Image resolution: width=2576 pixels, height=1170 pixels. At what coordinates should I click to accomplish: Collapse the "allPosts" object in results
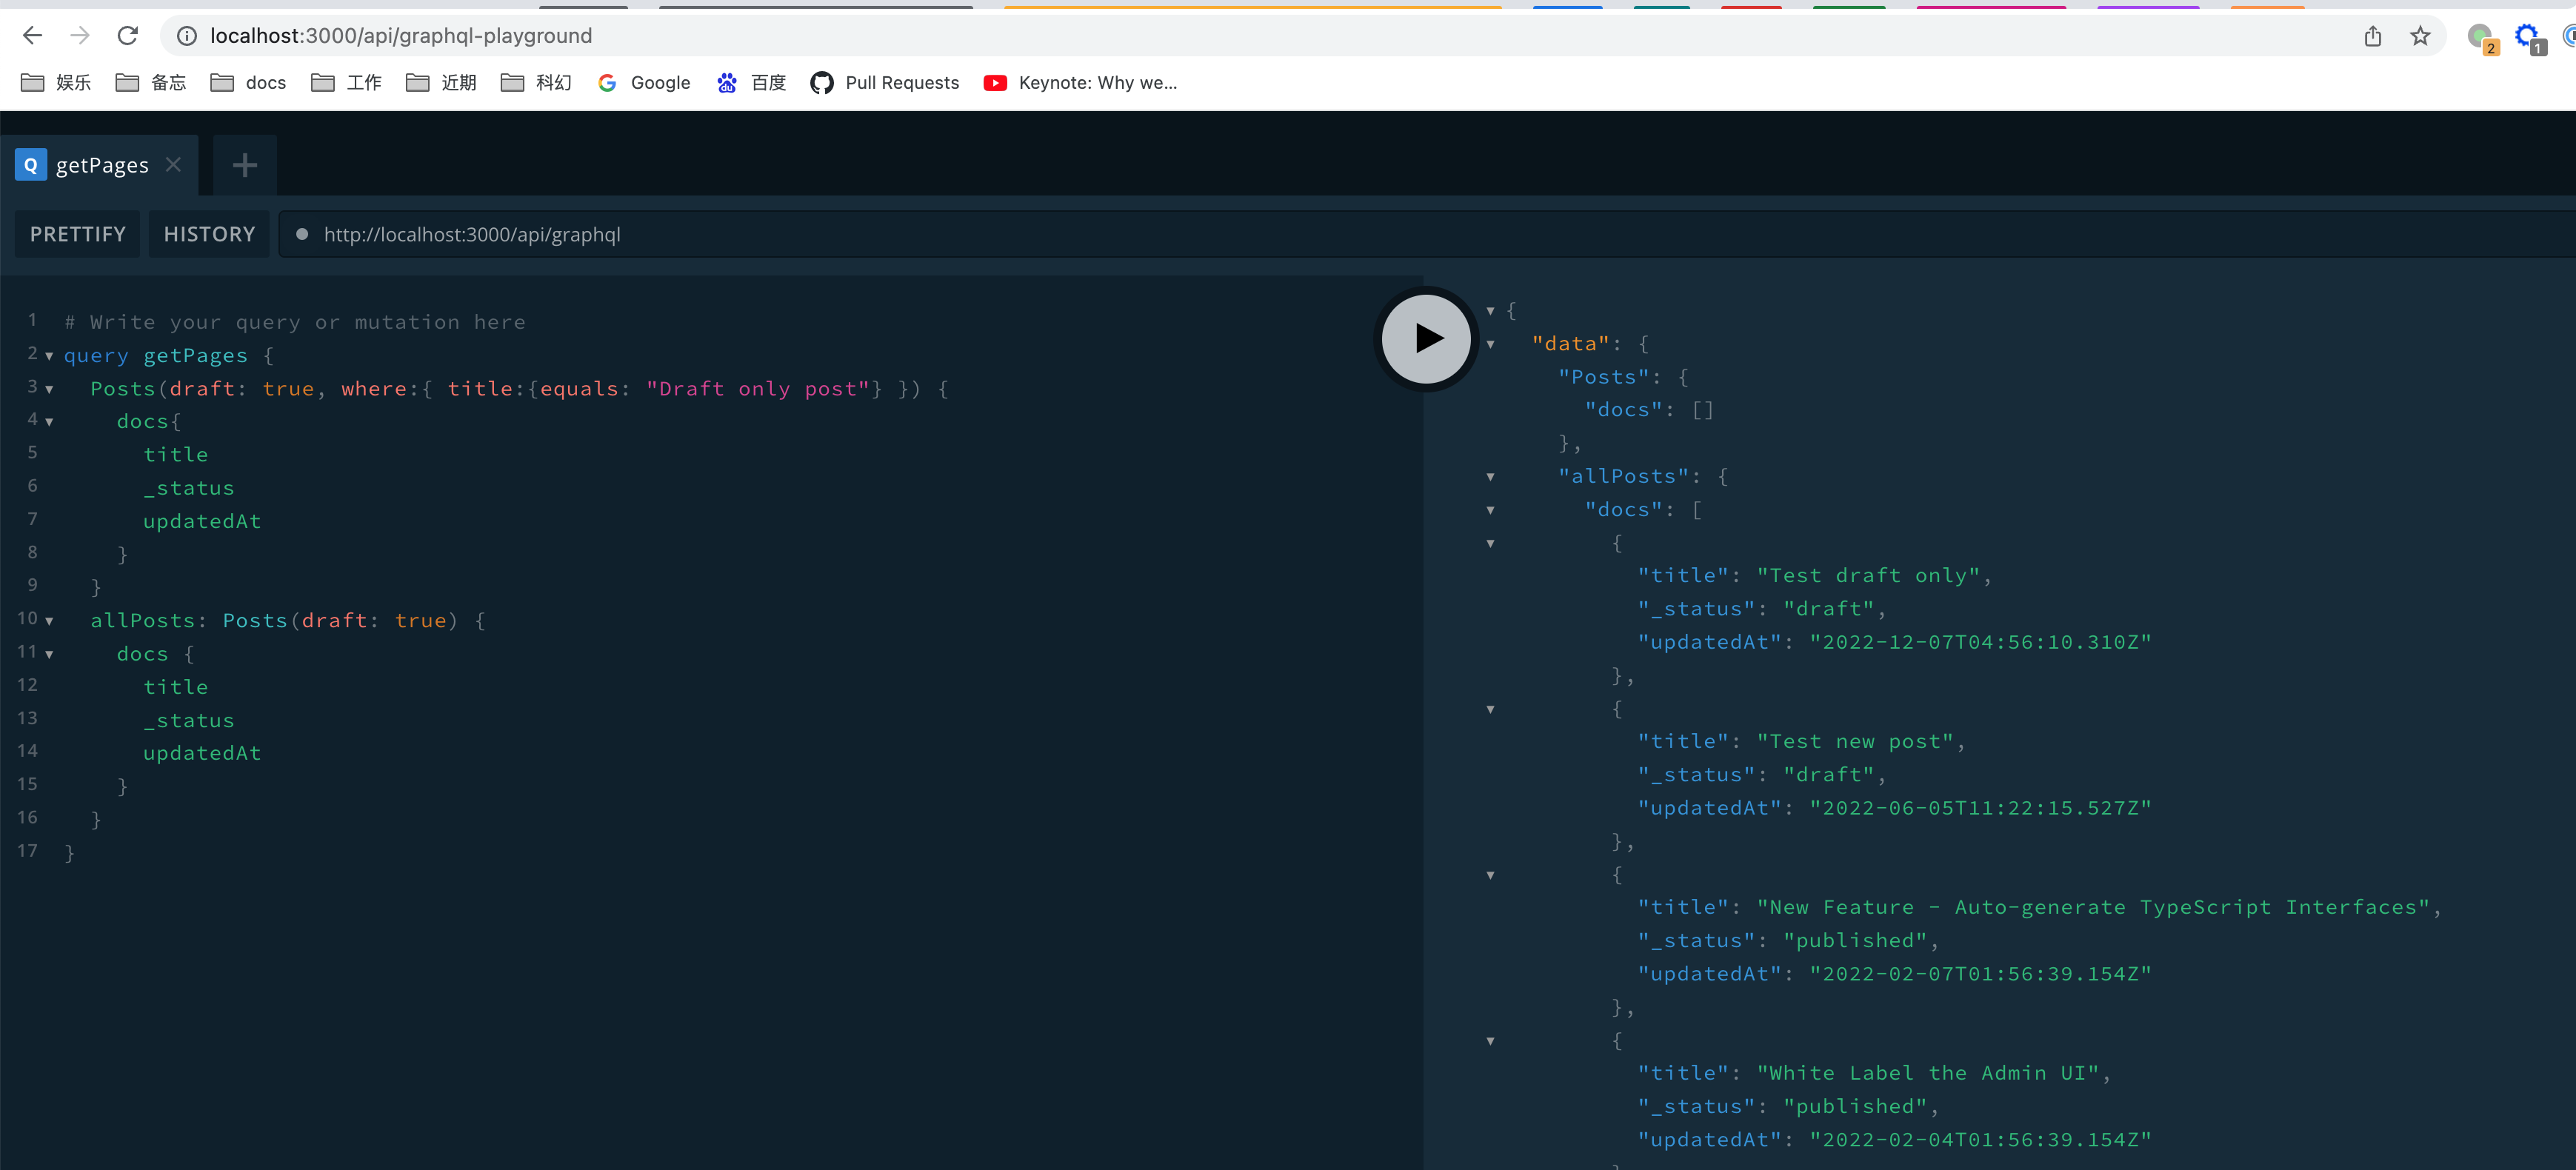pyautogui.click(x=1490, y=477)
